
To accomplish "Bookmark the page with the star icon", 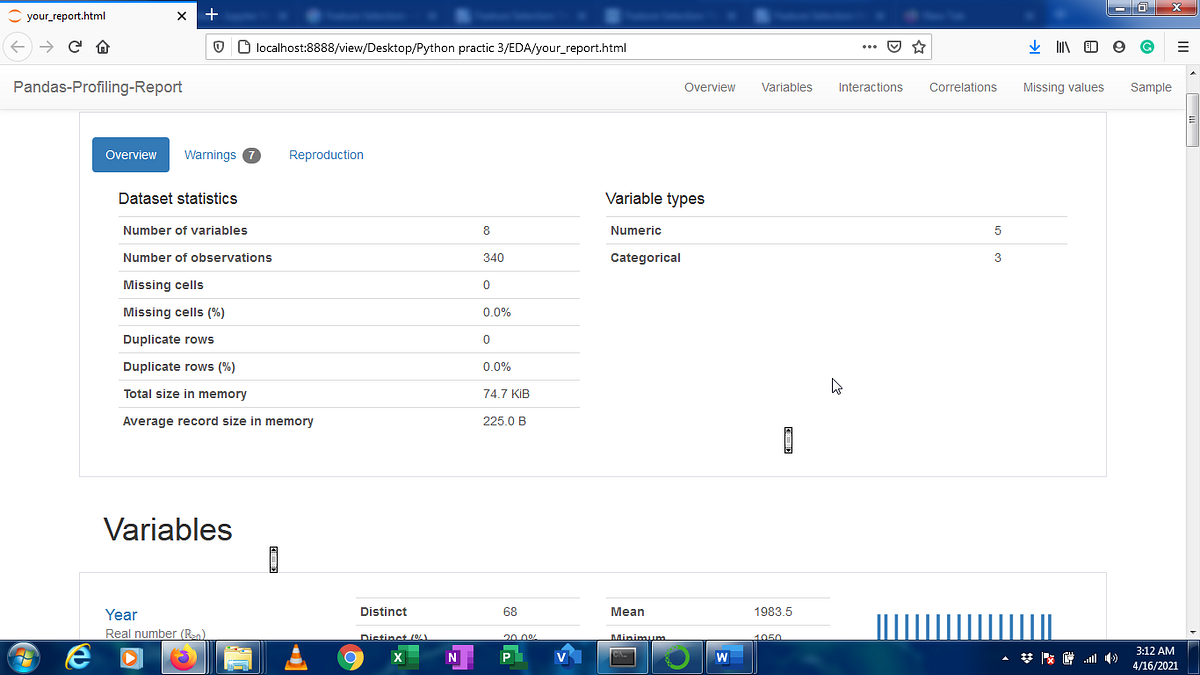I will [919, 46].
